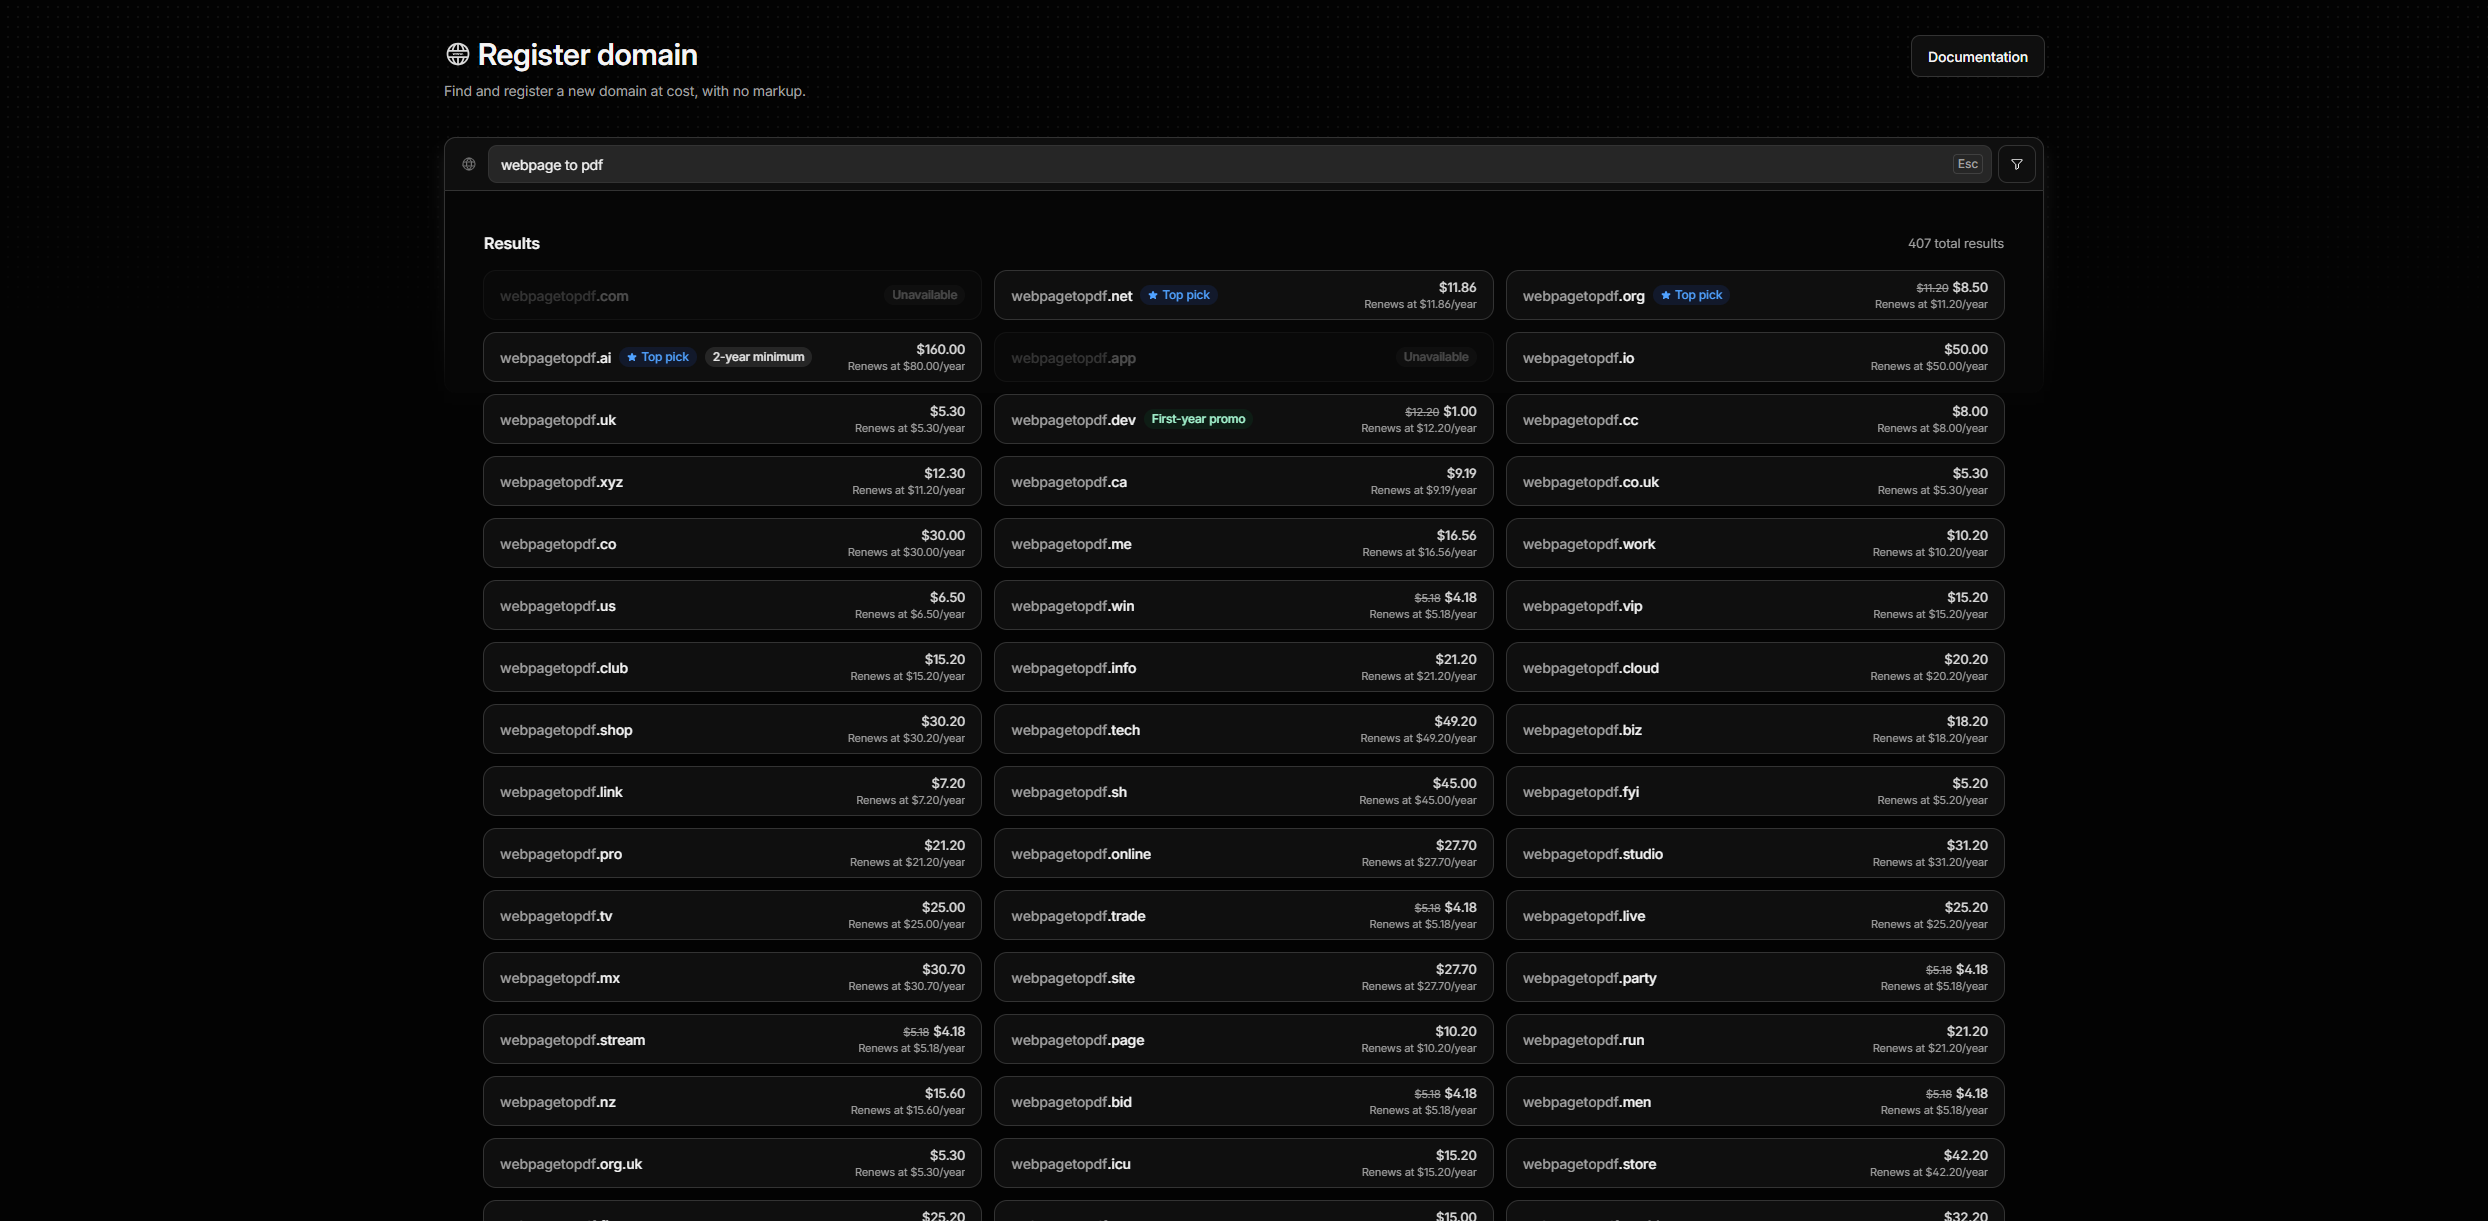Screen dimensions: 2488x1221
Task: Click the Top pick badge on webpagetopdf.ai
Action: coord(658,357)
